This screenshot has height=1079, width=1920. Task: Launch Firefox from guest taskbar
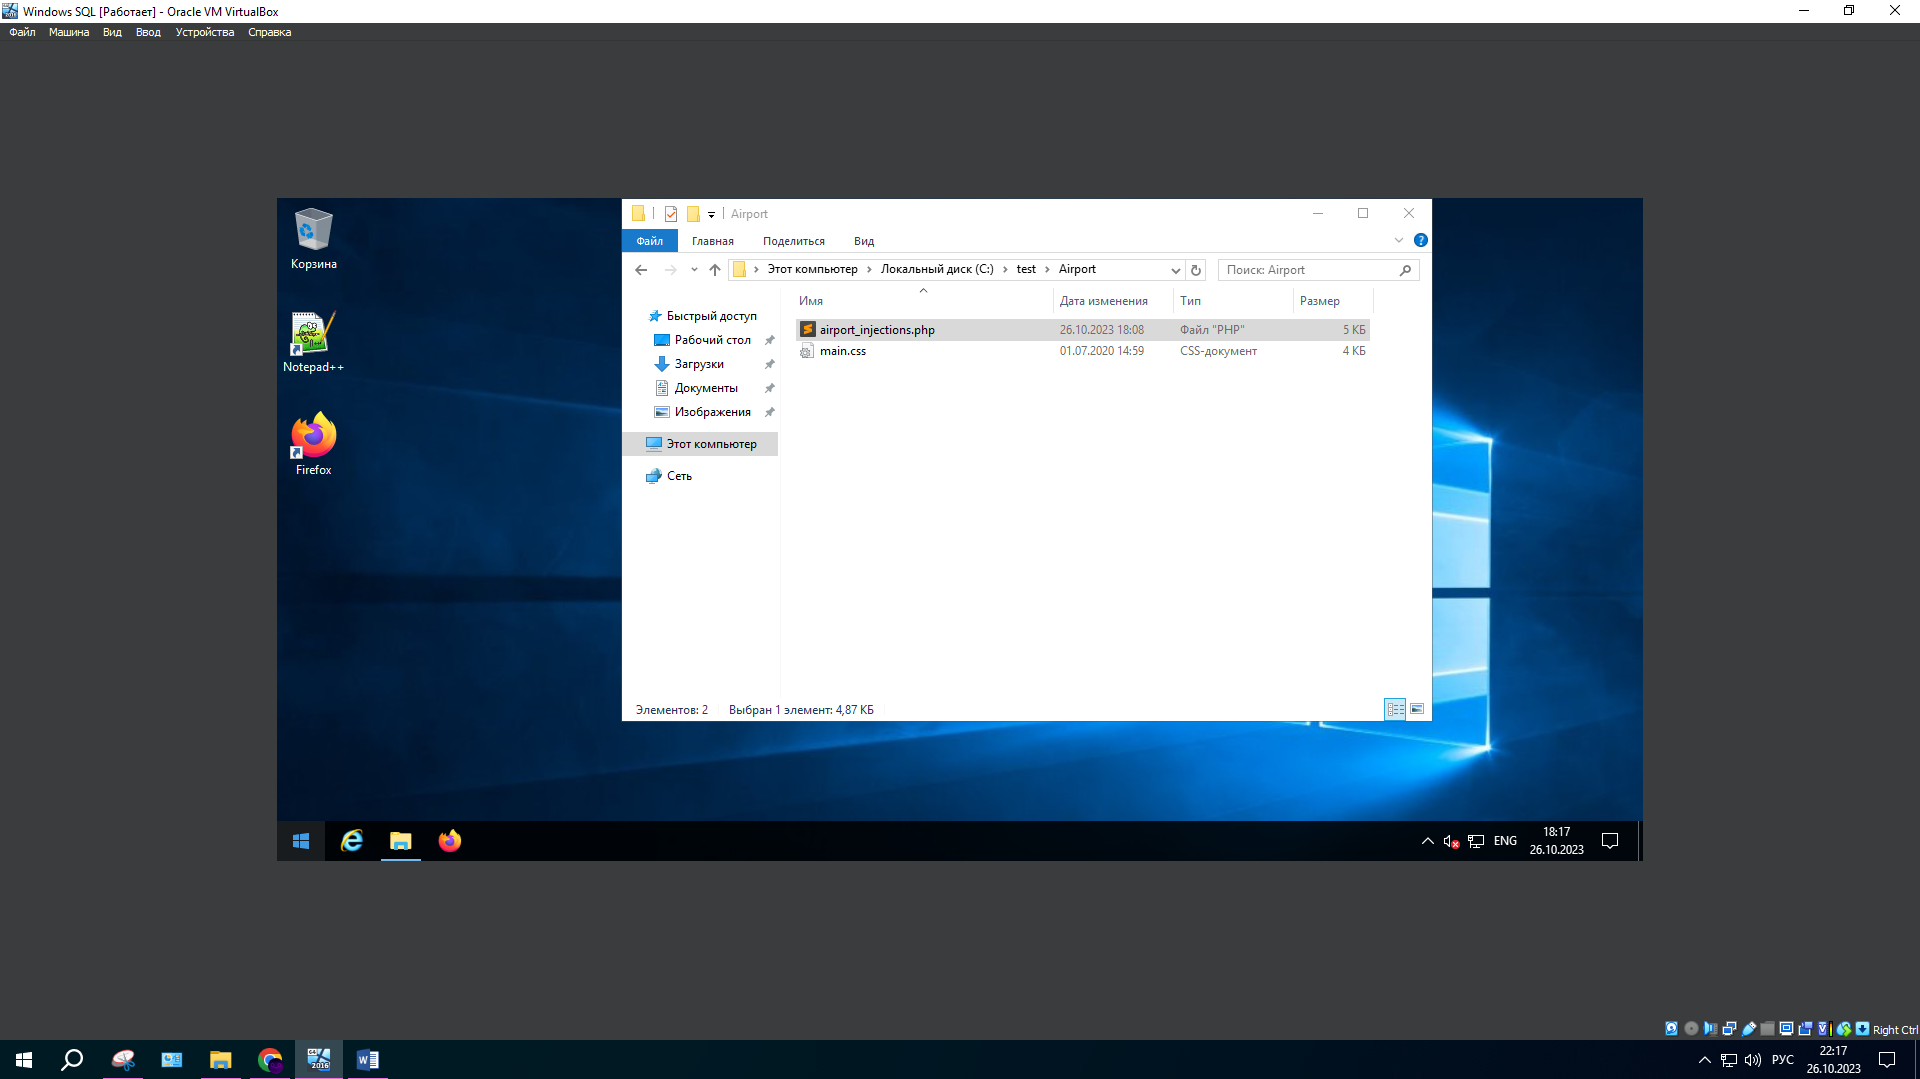point(450,841)
